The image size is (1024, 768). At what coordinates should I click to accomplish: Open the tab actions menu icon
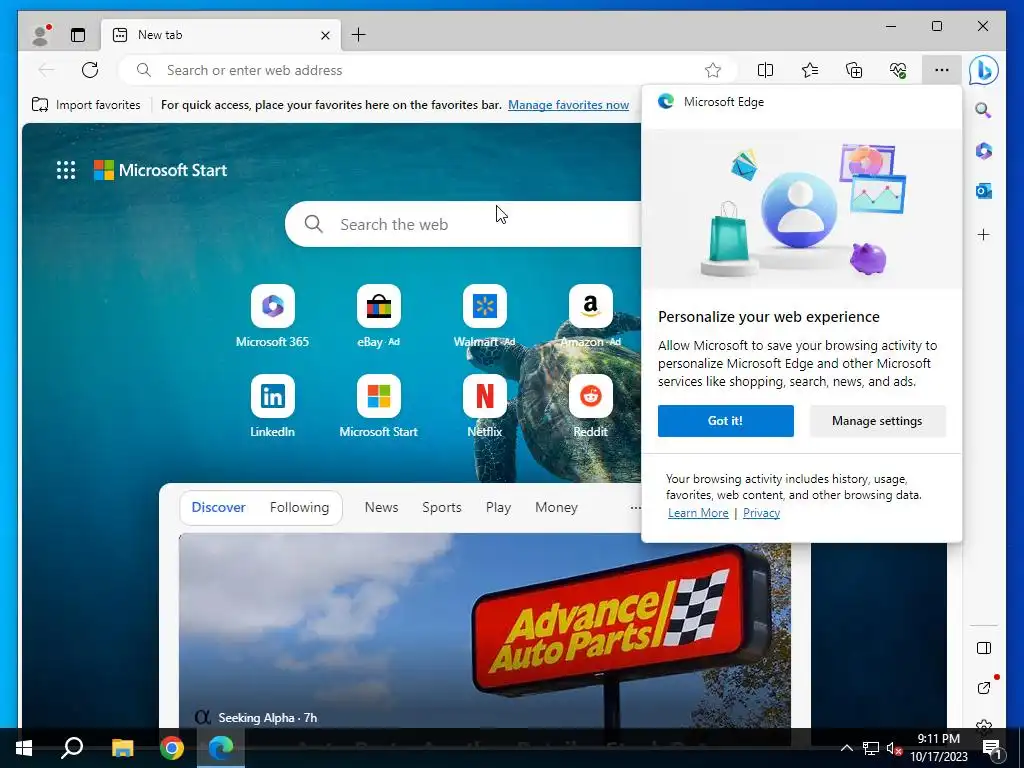click(78, 35)
